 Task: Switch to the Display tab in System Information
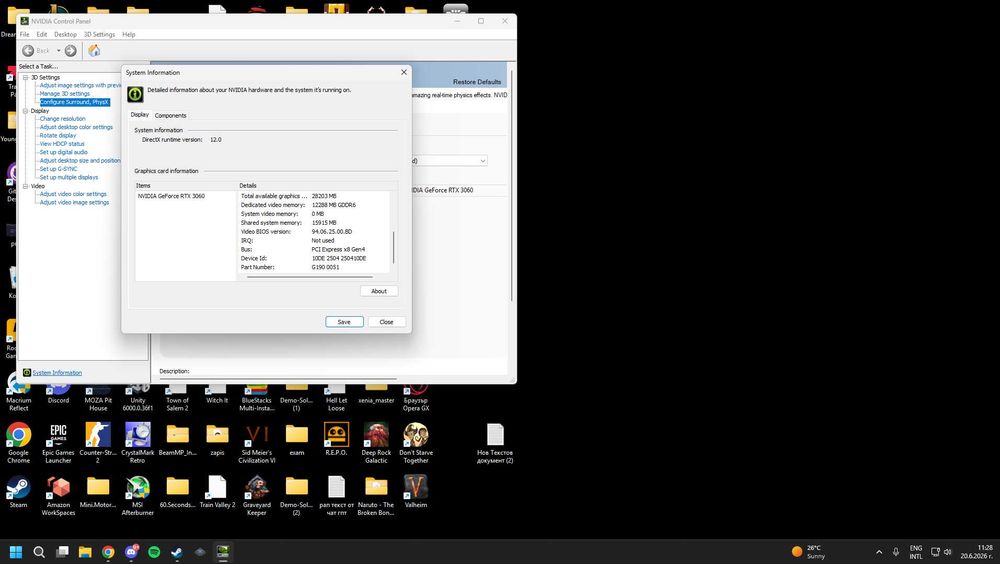[x=140, y=115]
